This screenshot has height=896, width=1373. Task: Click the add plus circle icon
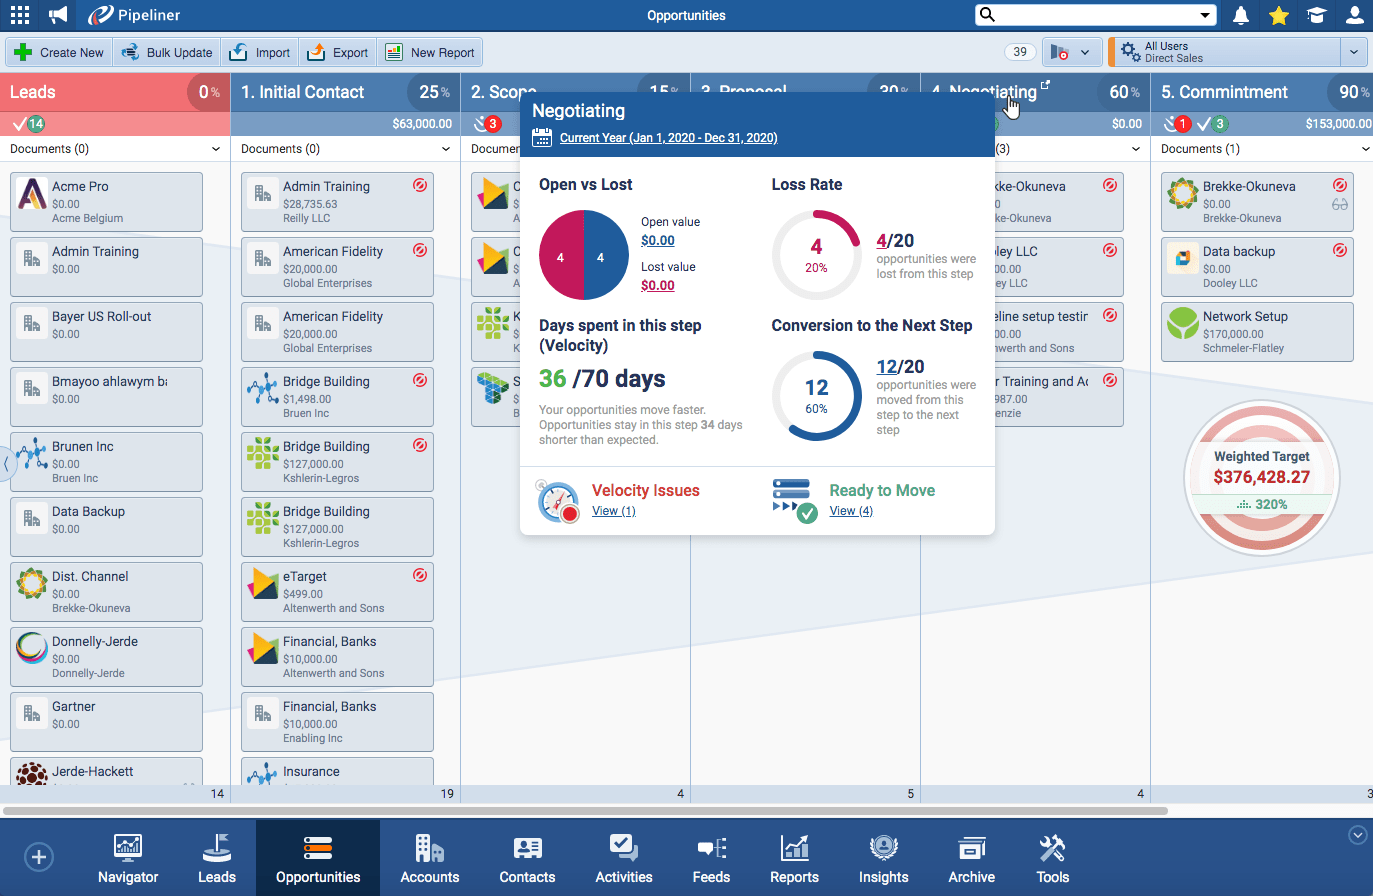click(39, 857)
